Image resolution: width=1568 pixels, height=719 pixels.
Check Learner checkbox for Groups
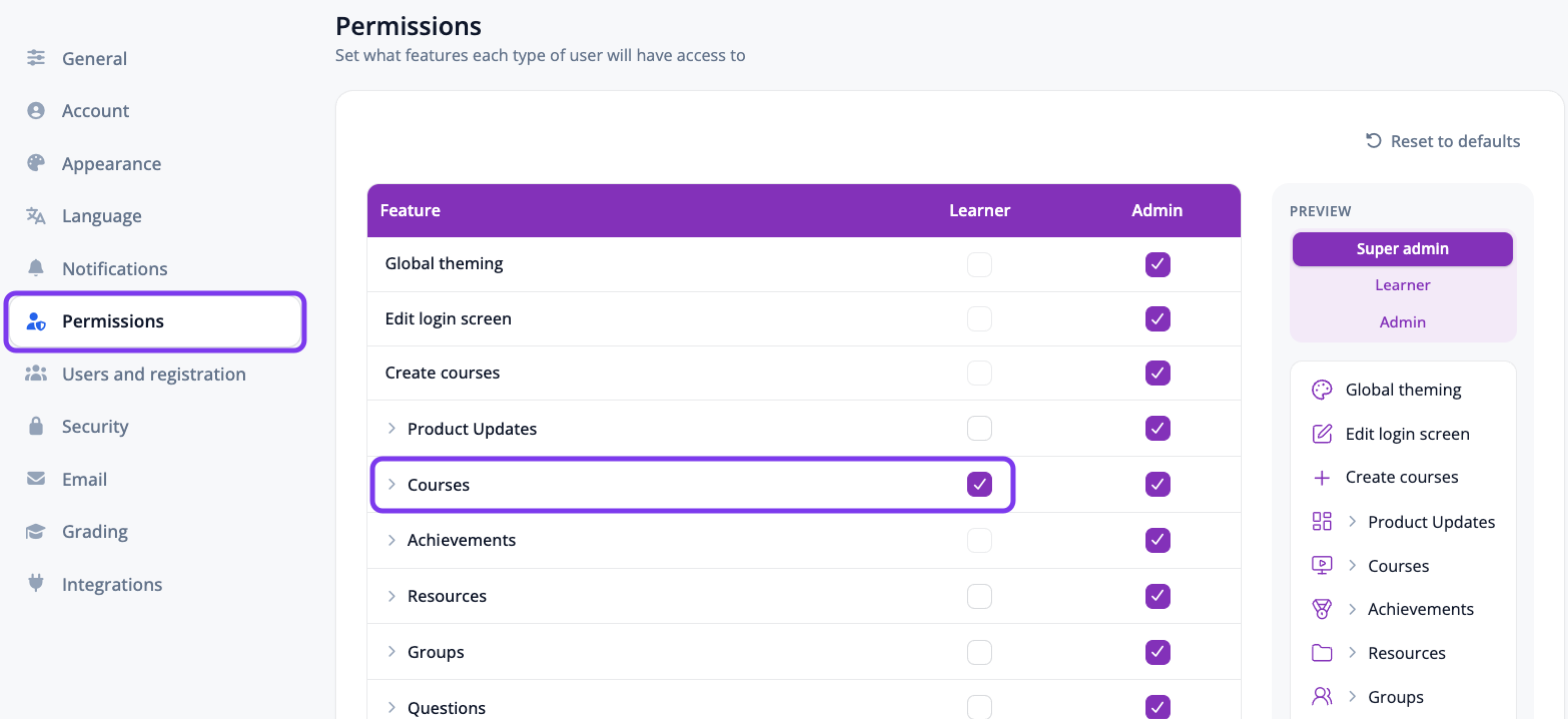(x=979, y=652)
